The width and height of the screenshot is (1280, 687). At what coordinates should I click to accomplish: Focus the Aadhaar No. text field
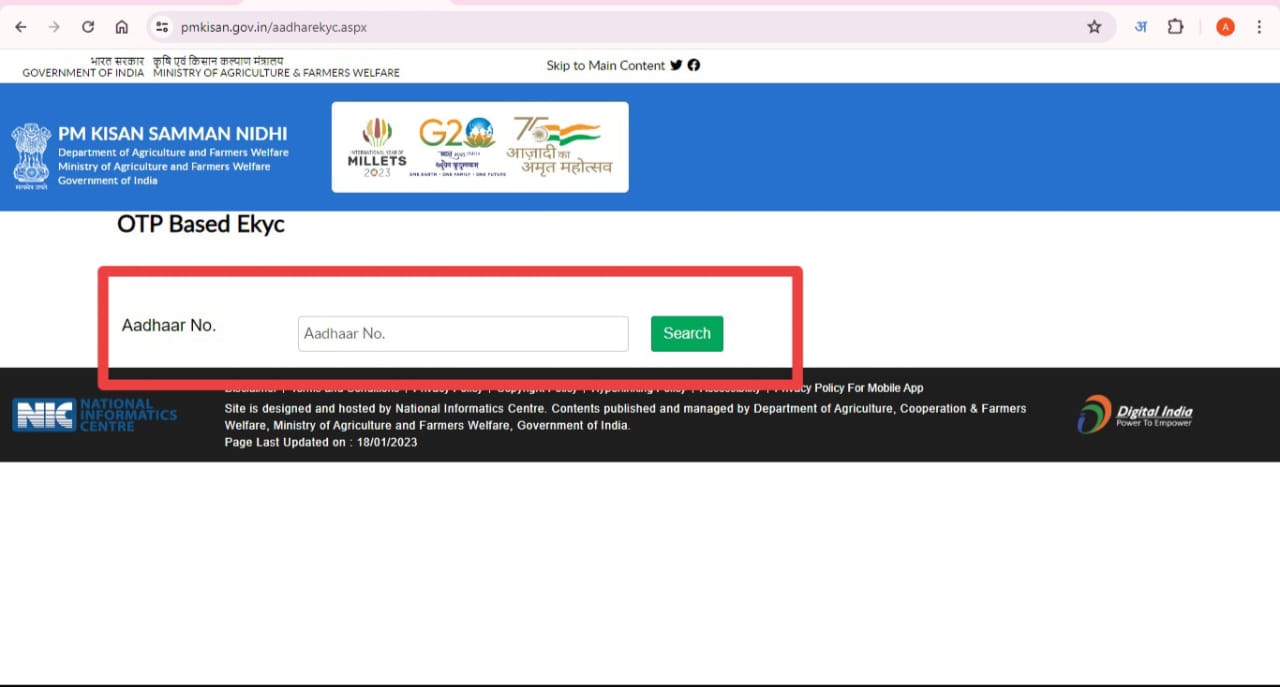[x=463, y=334]
